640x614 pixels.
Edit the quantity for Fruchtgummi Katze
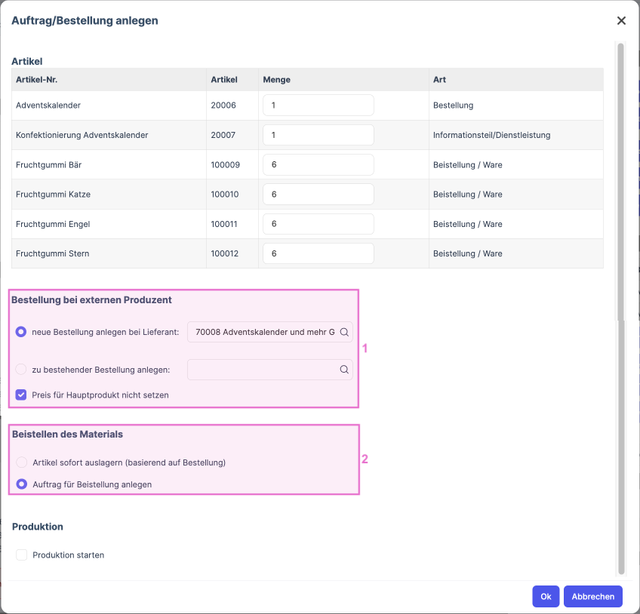tap(318, 194)
